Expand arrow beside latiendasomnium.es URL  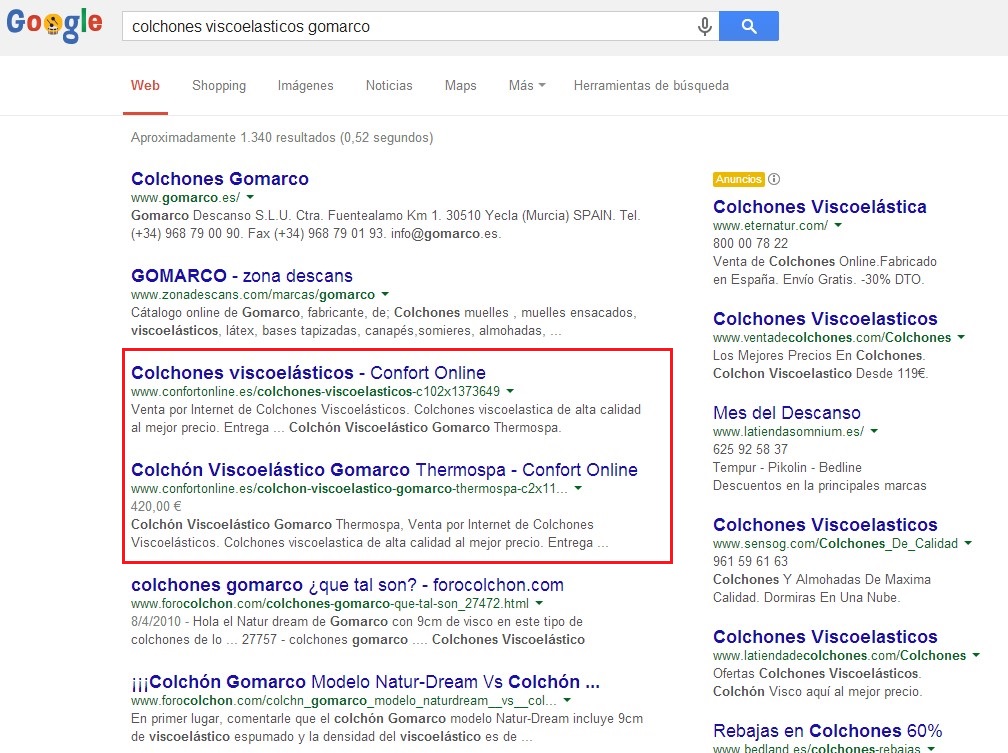(874, 432)
